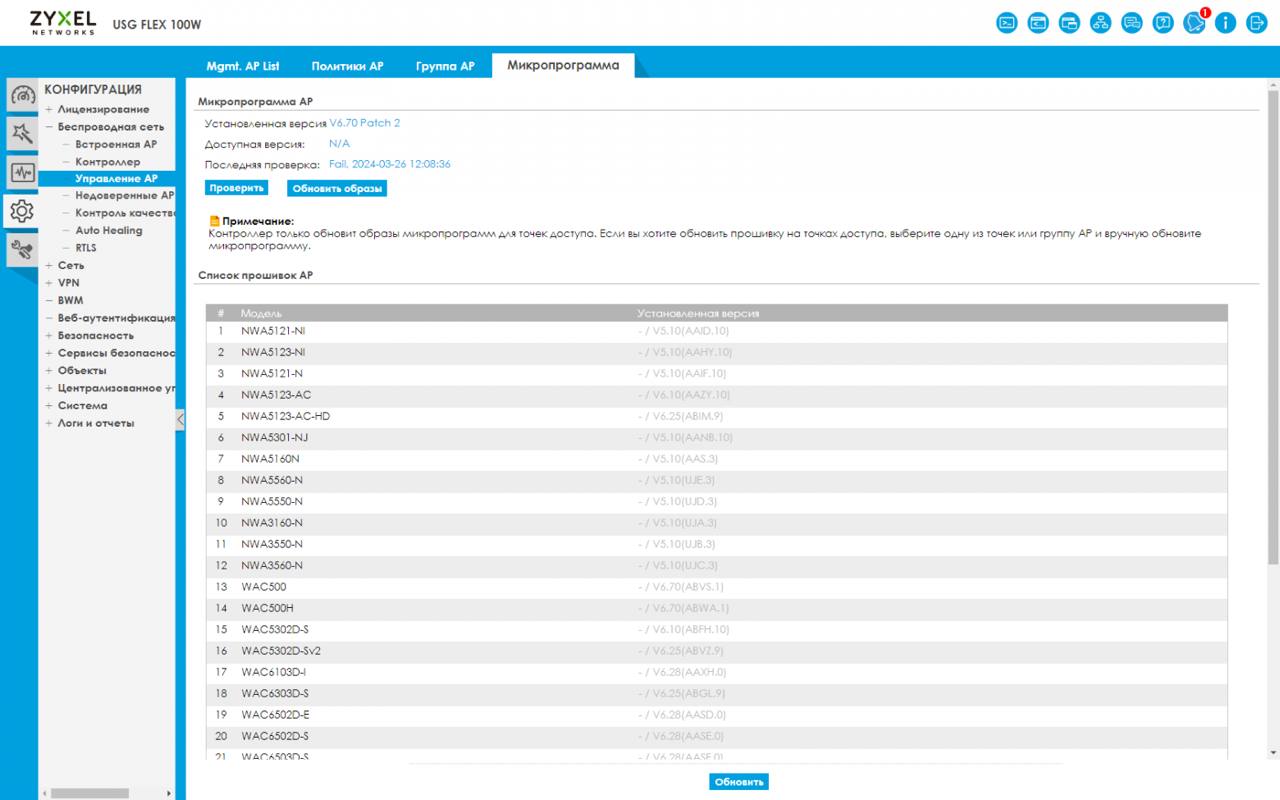Click the Проверить button
This screenshot has height=800, width=1280.
237,188
